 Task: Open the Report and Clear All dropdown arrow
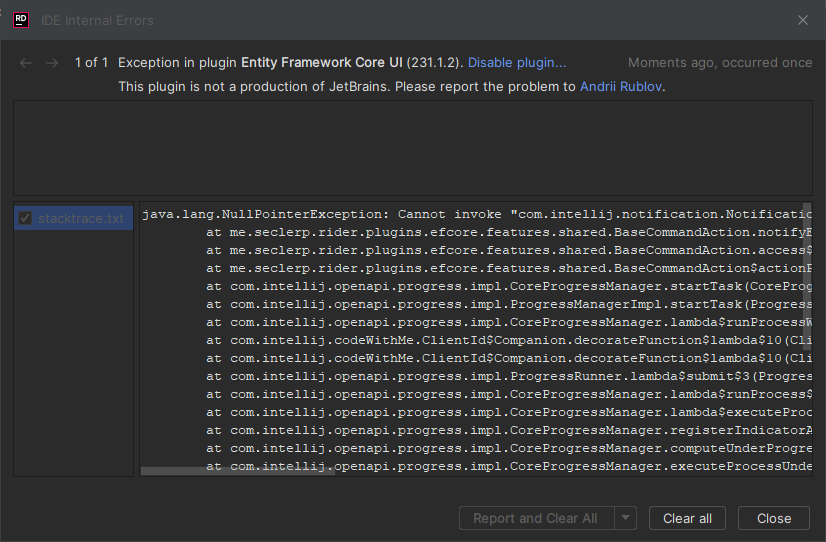coord(625,518)
